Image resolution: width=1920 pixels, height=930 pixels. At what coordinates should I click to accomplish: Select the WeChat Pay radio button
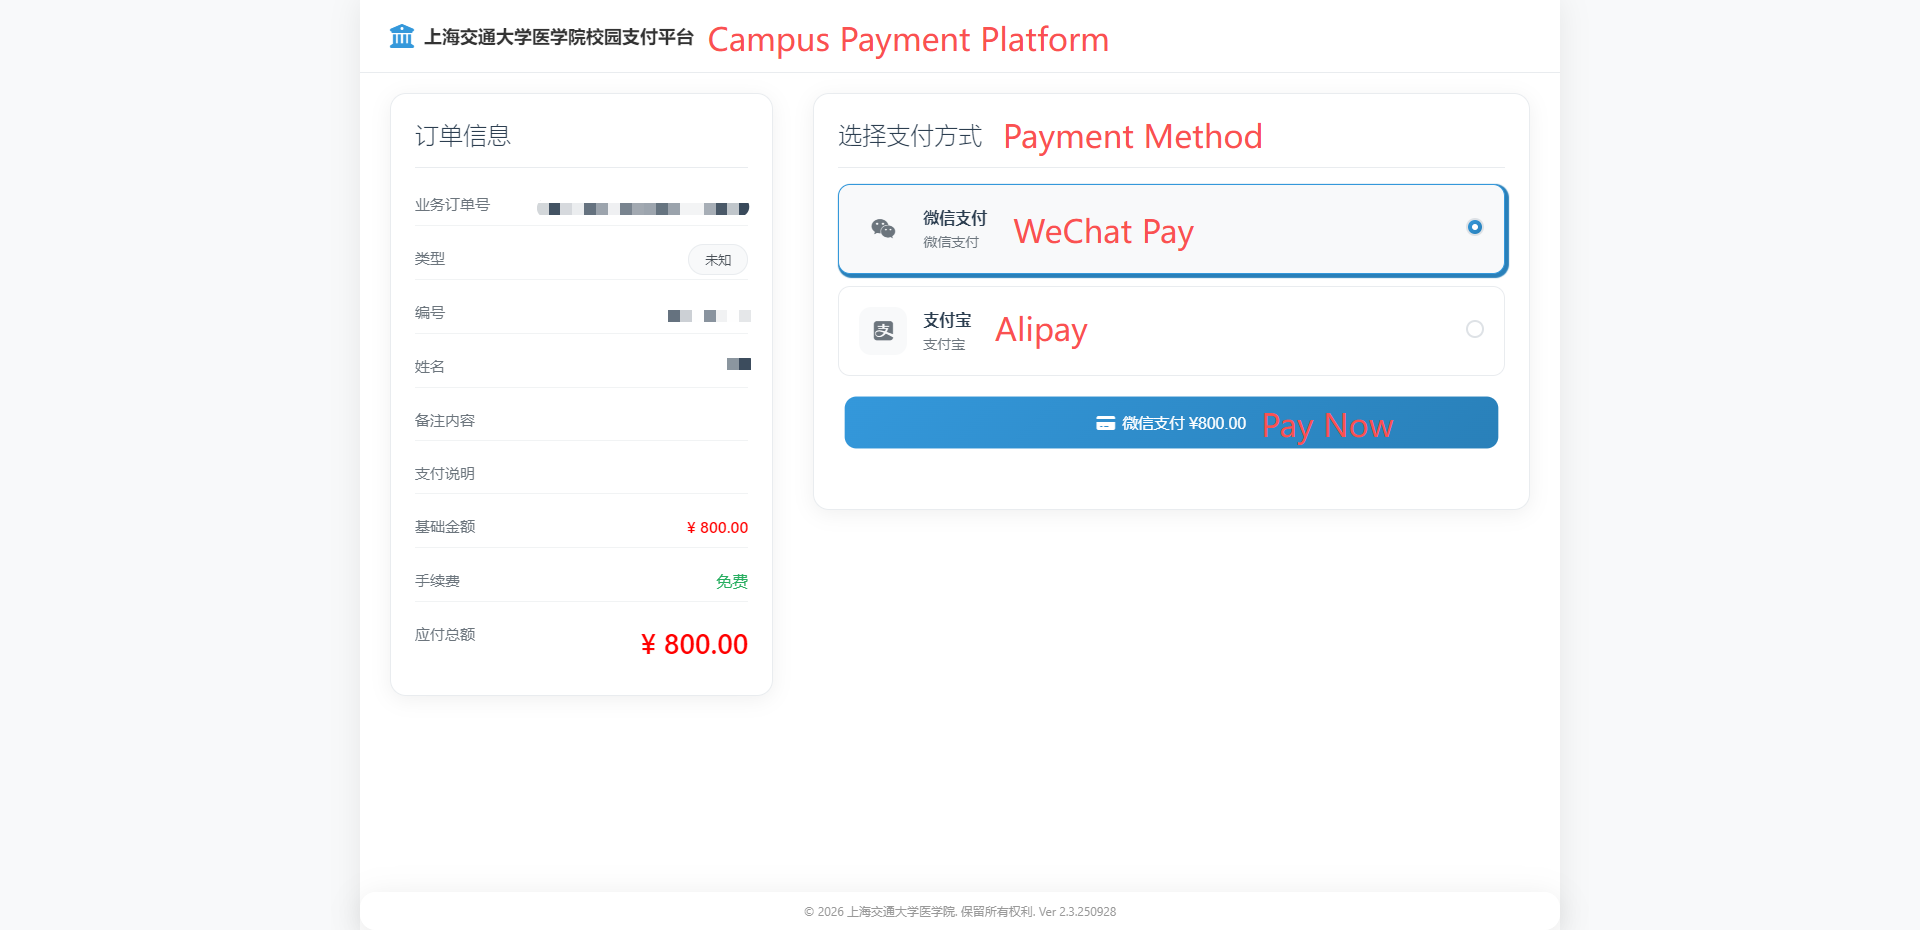1474,227
